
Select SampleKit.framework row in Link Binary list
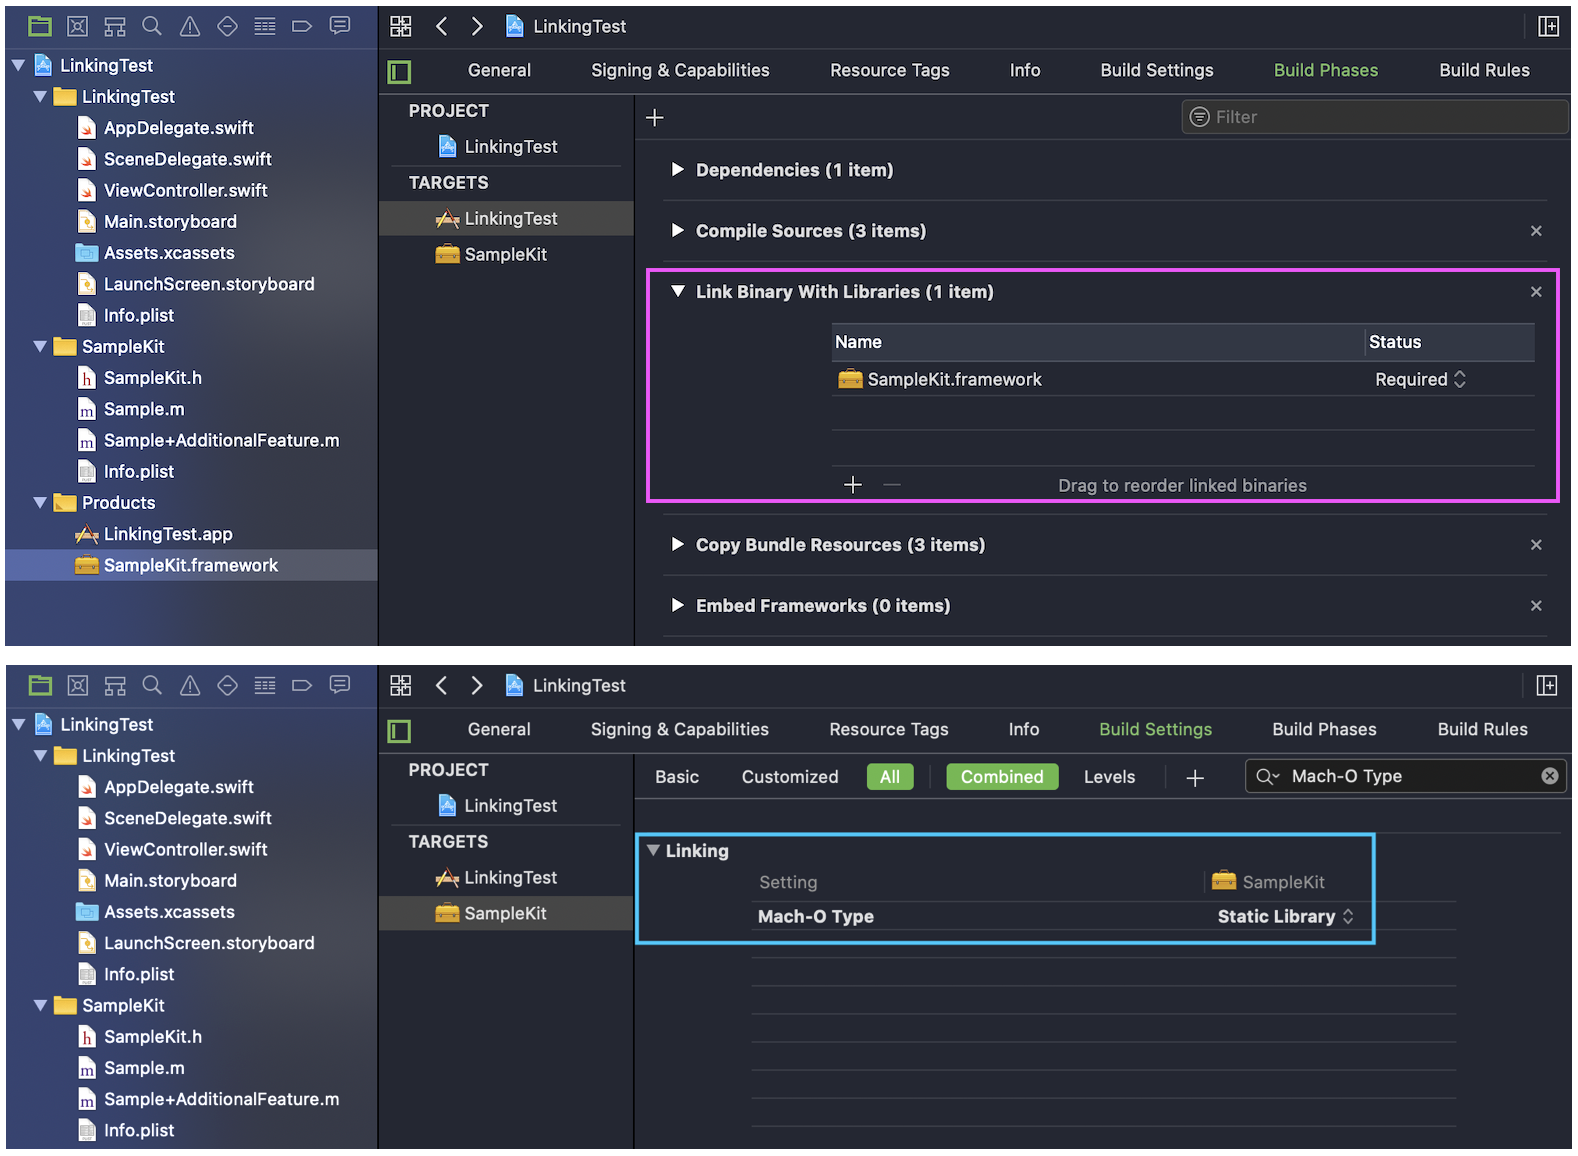[x=1183, y=380]
